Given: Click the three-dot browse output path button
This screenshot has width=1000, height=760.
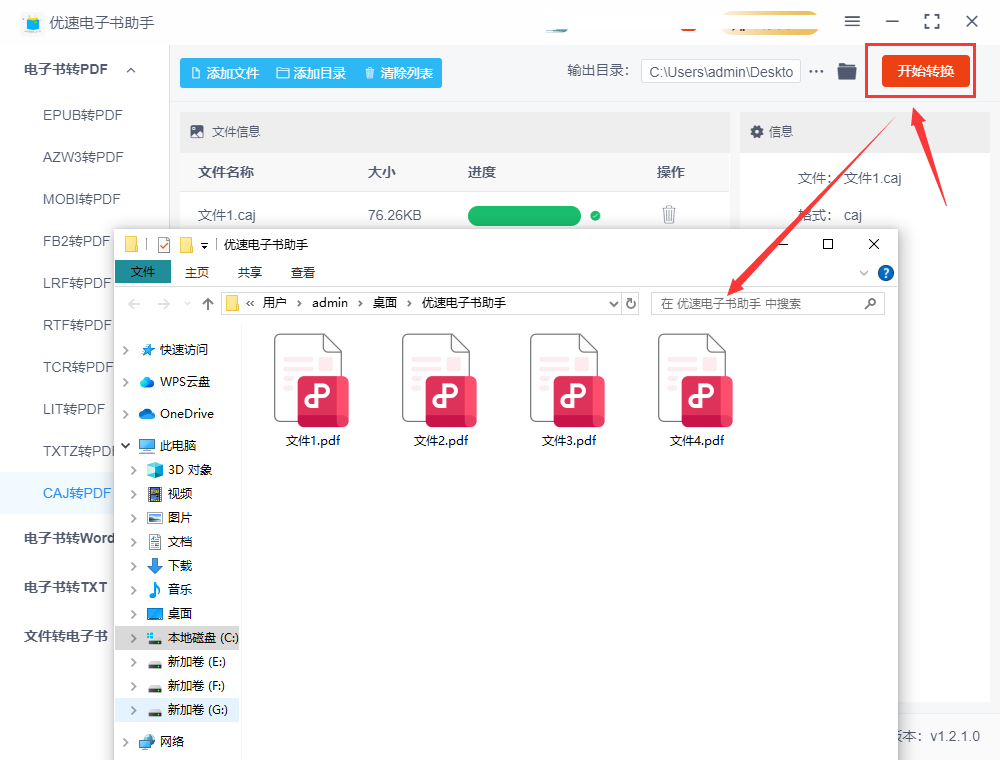Looking at the screenshot, I should coord(816,71).
